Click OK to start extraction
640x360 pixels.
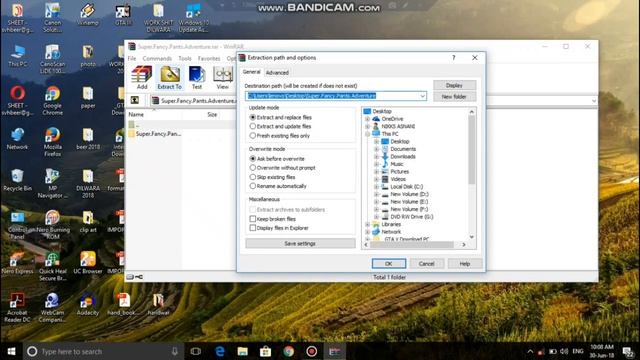(389, 264)
